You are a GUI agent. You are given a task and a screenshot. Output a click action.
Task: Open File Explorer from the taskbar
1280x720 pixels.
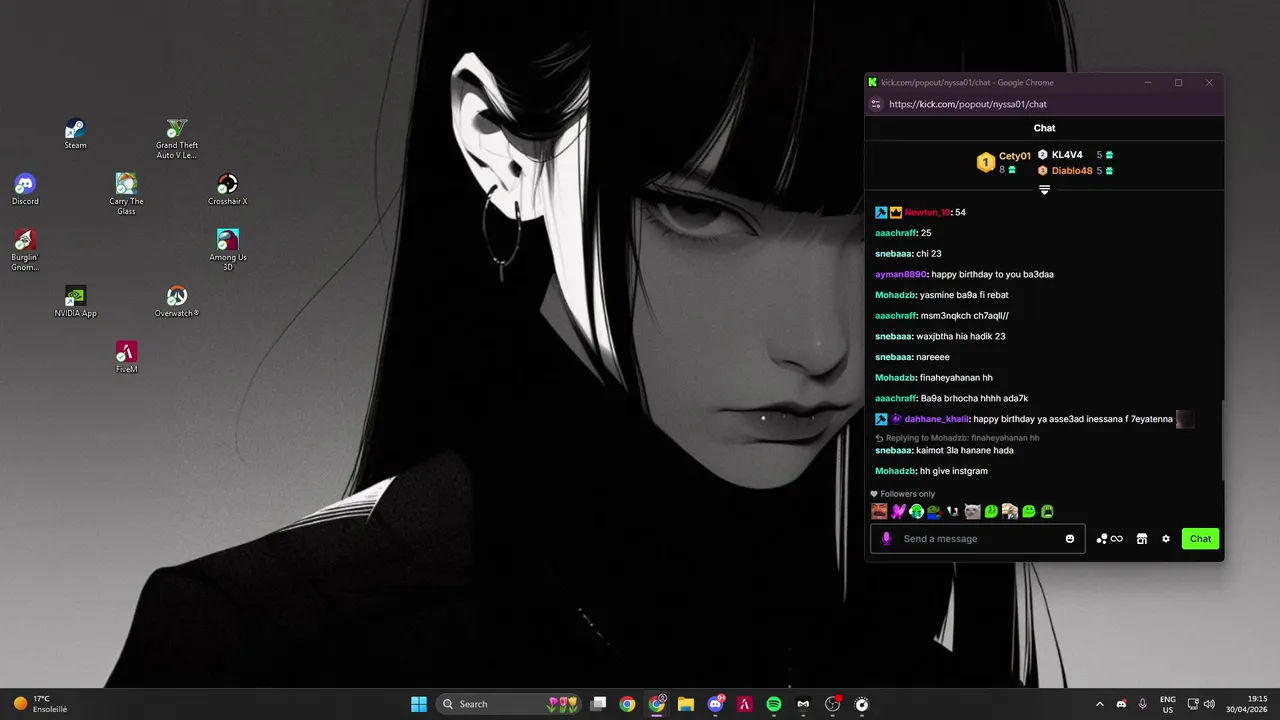pyautogui.click(x=686, y=704)
